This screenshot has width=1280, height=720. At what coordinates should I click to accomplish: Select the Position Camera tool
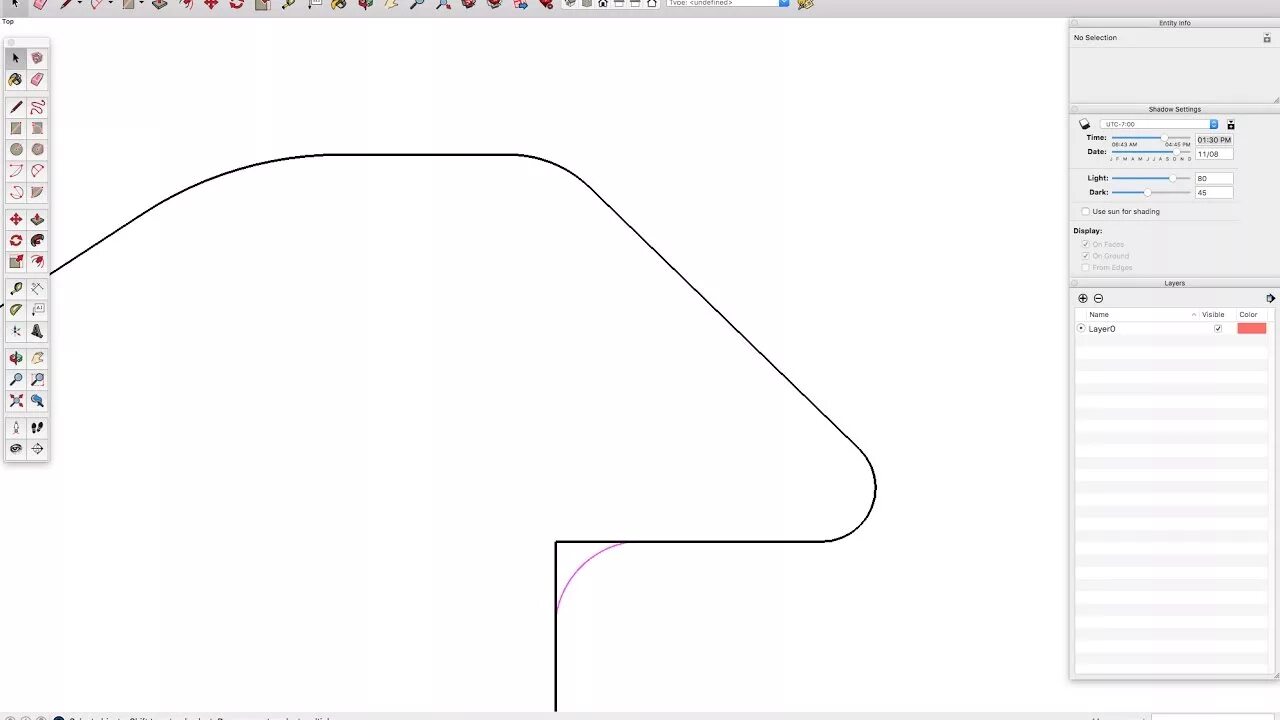[16, 427]
